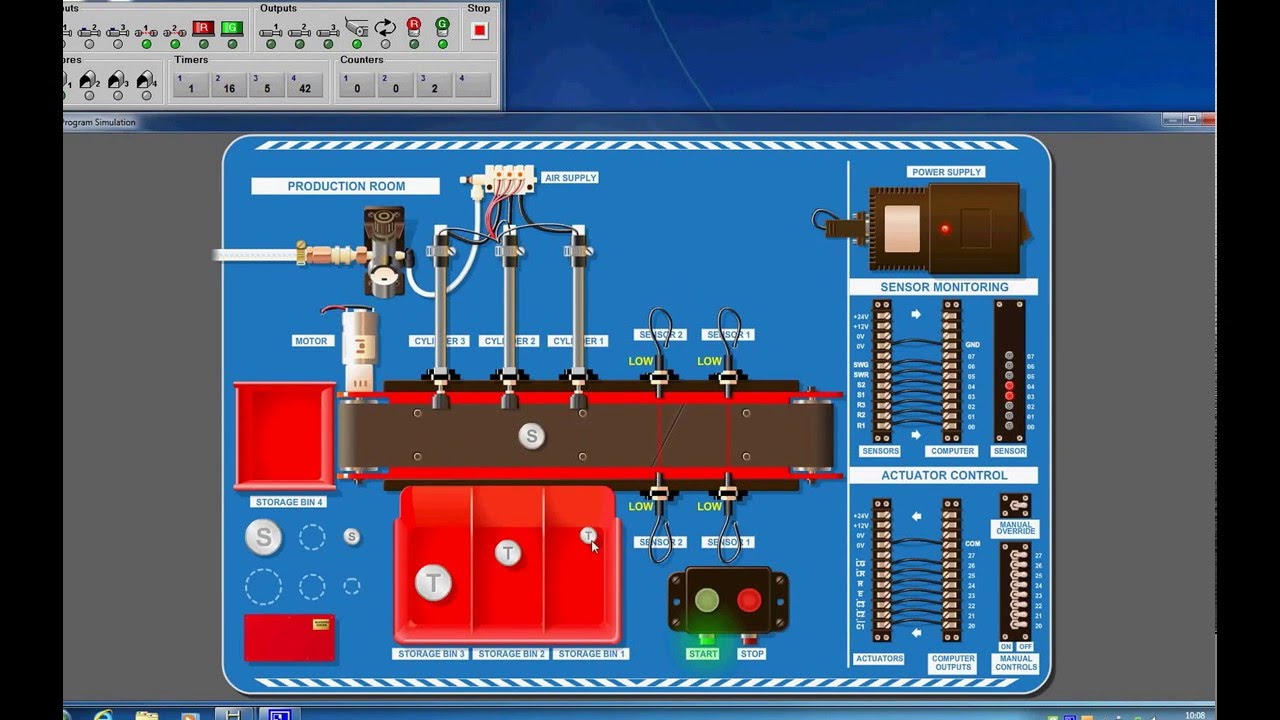The height and width of the screenshot is (720, 1280).
Task: Click the Outputs cylinder 3 icon
Action: pyautogui.click(x=328, y=30)
